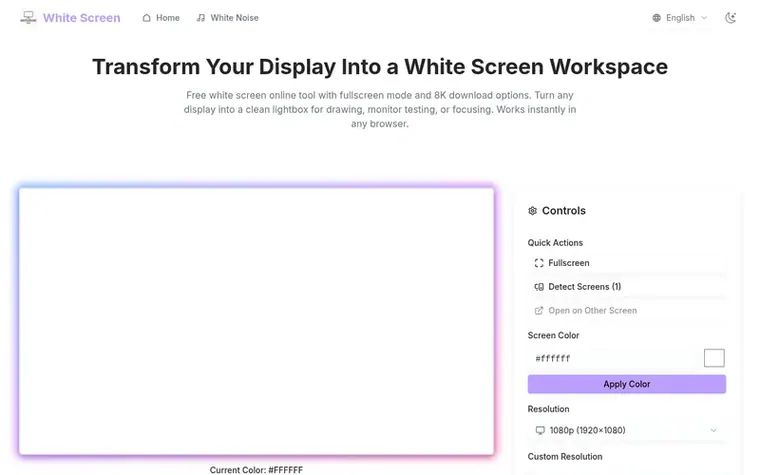This screenshot has height=475, width=760.
Task: Click the Custom Resolution label
Action: coord(565,457)
